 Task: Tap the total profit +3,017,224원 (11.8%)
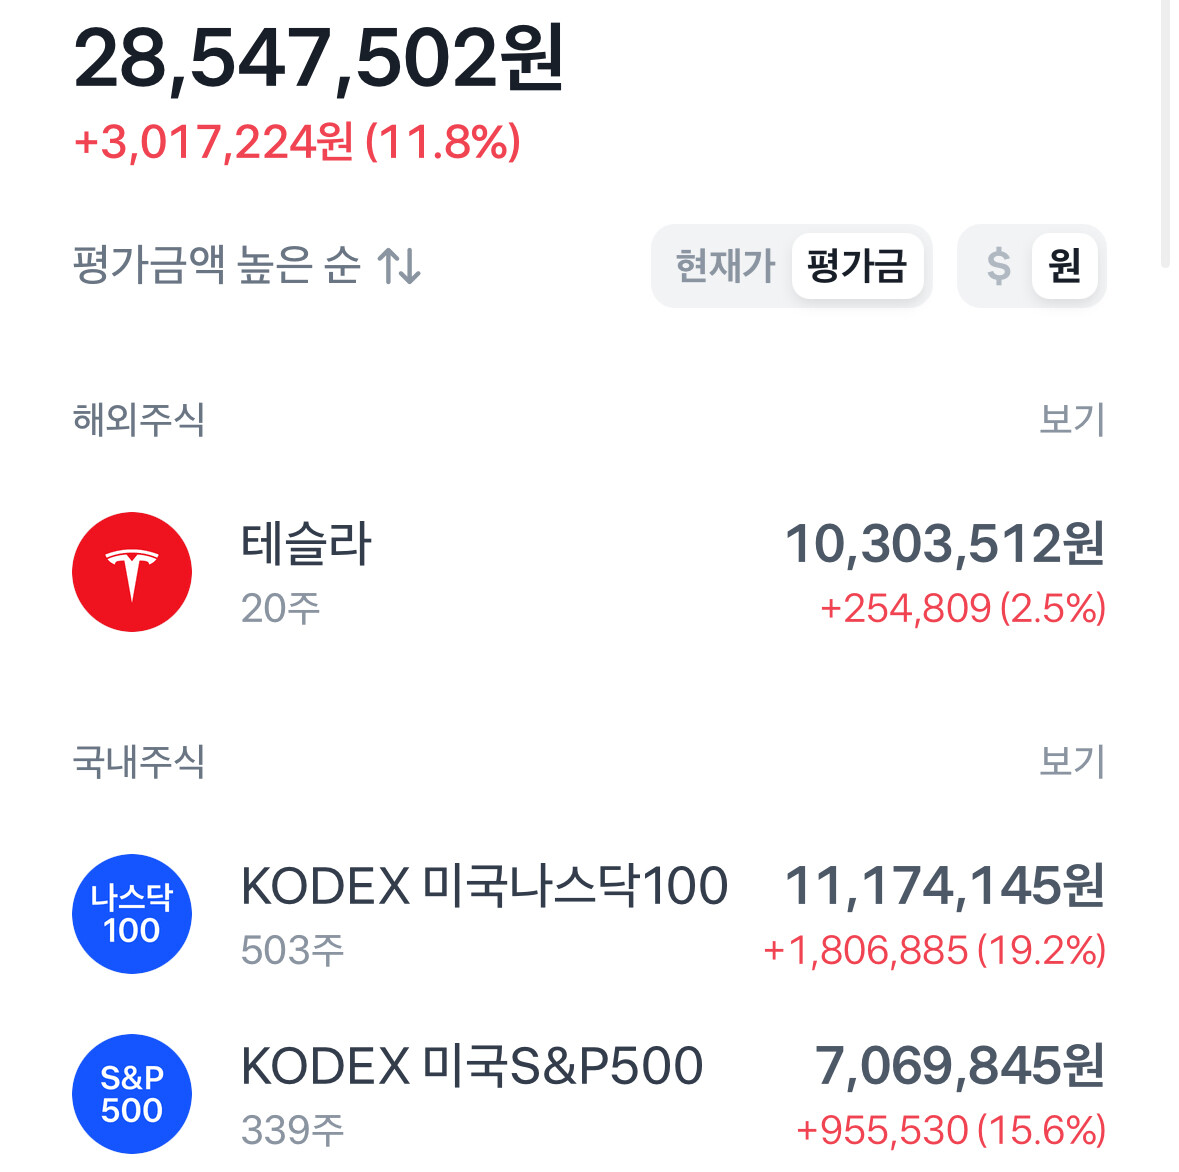[297, 142]
